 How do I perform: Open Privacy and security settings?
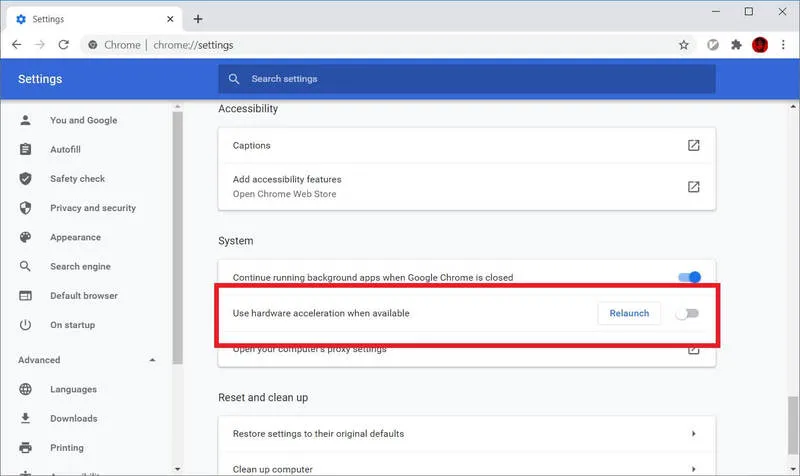point(93,208)
